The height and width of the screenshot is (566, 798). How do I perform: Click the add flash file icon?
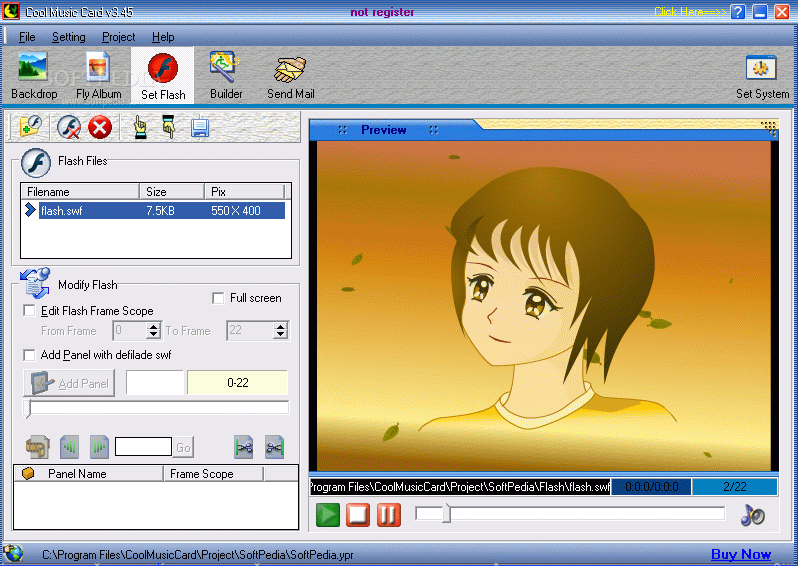tap(30, 127)
